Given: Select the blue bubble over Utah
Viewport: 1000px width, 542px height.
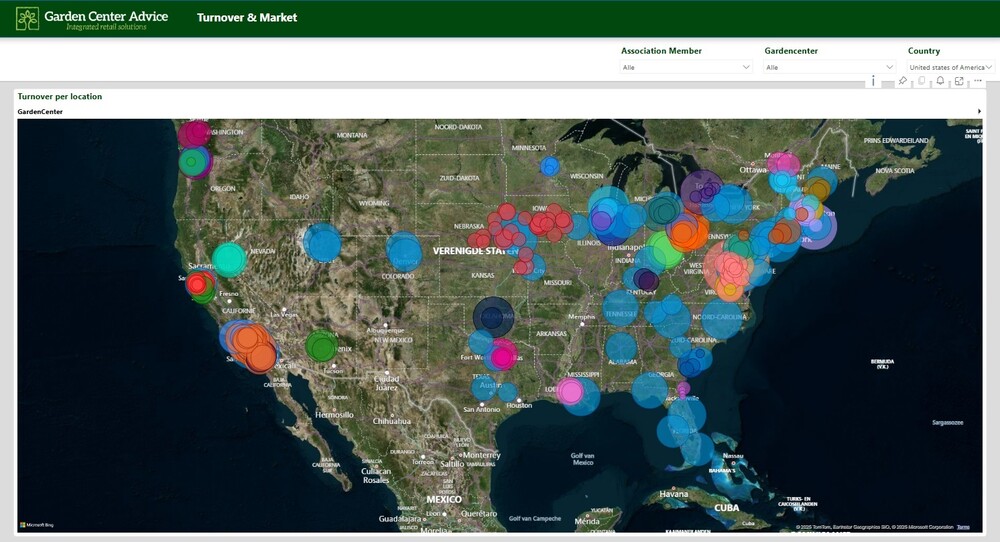Looking at the screenshot, I should click(322, 242).
